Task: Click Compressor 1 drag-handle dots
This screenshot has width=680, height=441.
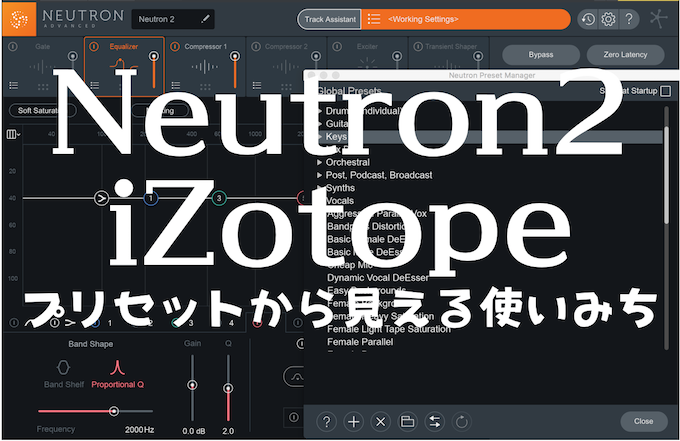Action: coord(205,86)
